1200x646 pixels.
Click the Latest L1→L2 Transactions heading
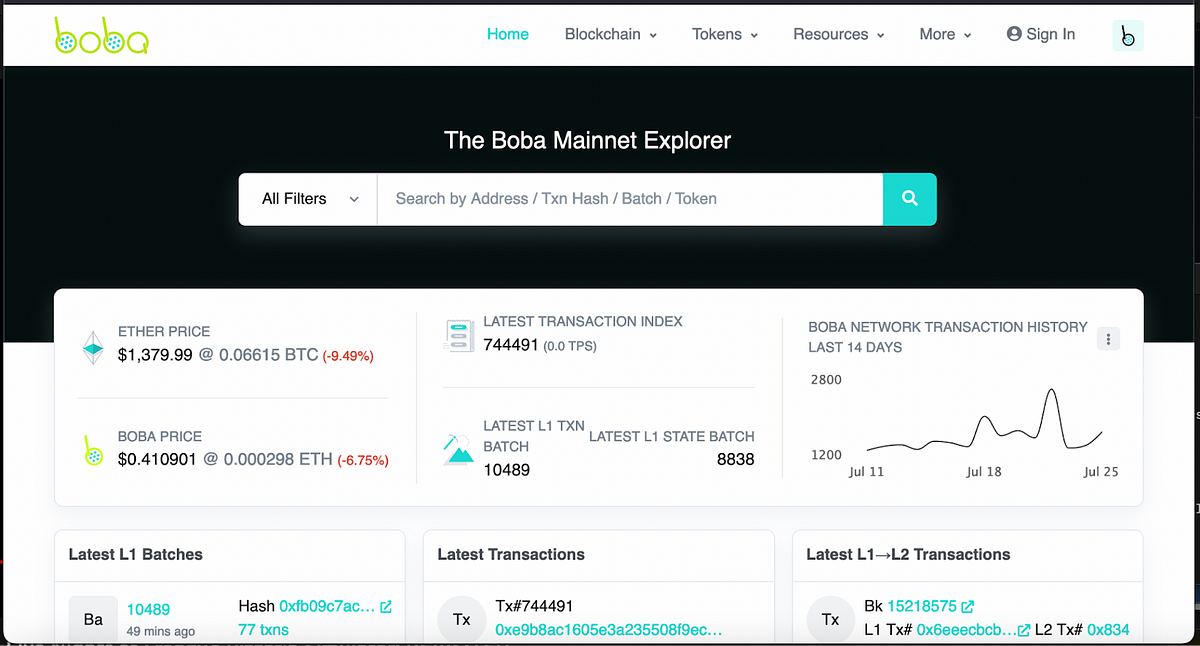[908, 554]
